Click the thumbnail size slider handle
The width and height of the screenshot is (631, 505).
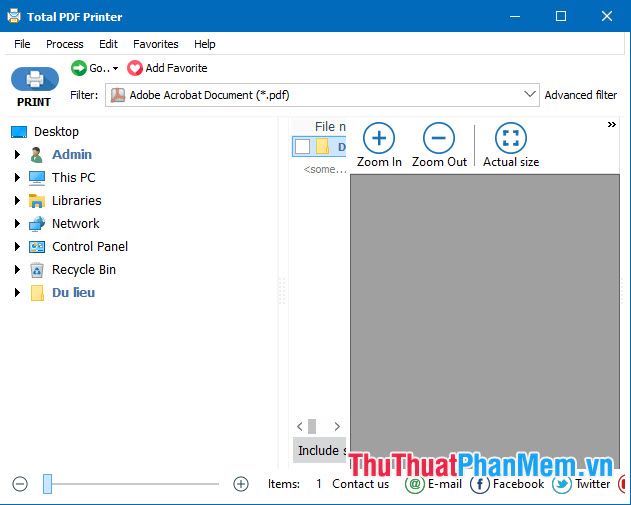47,484
